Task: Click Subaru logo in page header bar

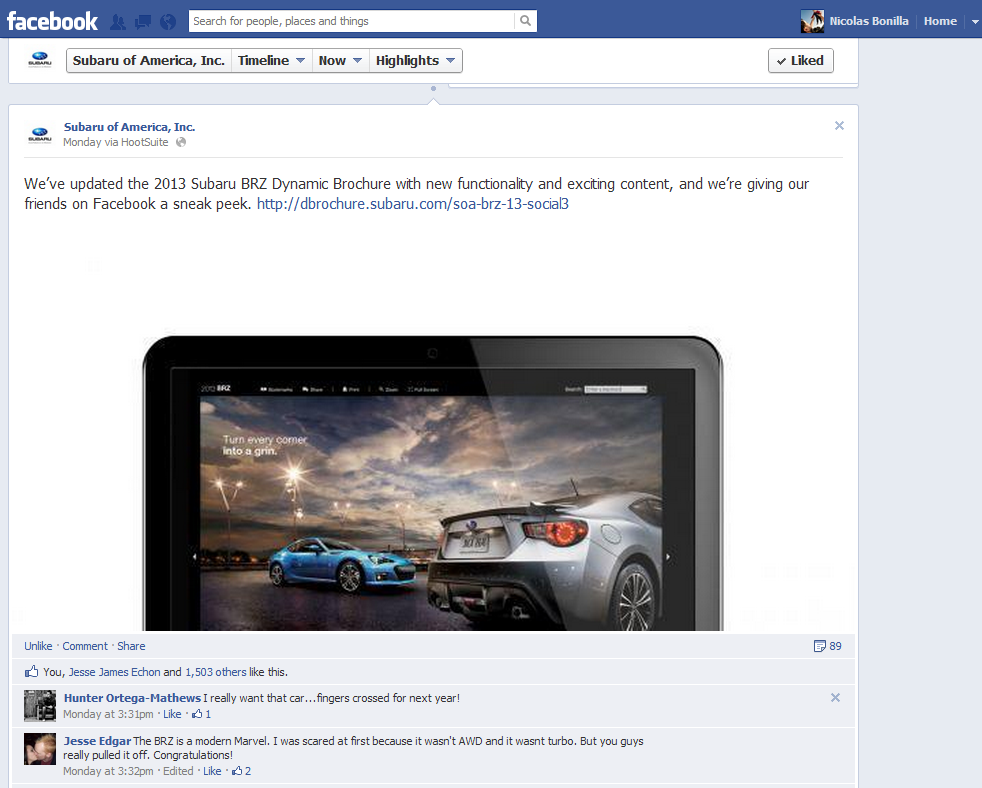Action: pos(39,60)
